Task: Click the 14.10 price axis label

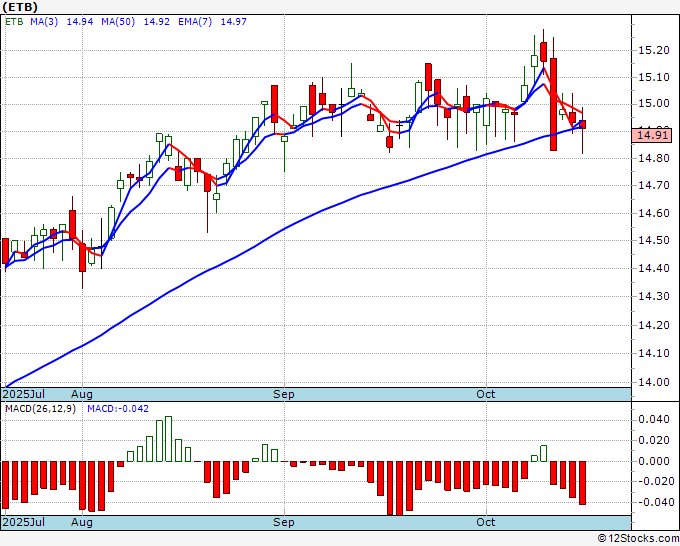Action: coord(654,353)
